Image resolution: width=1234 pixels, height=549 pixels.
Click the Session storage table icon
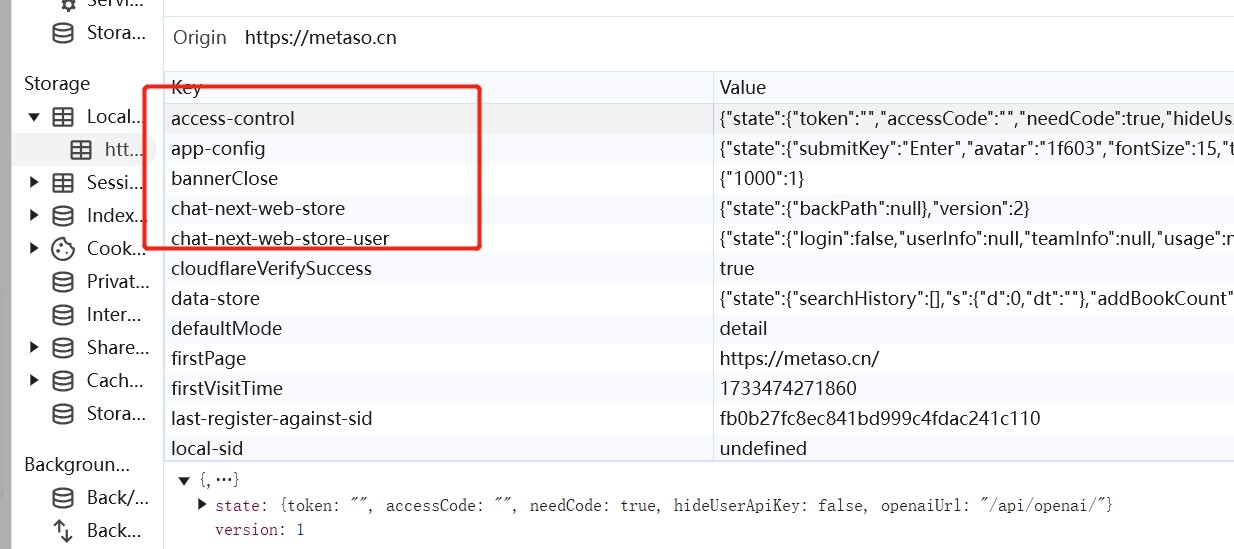pyautogui.click(x=63, y=183)
